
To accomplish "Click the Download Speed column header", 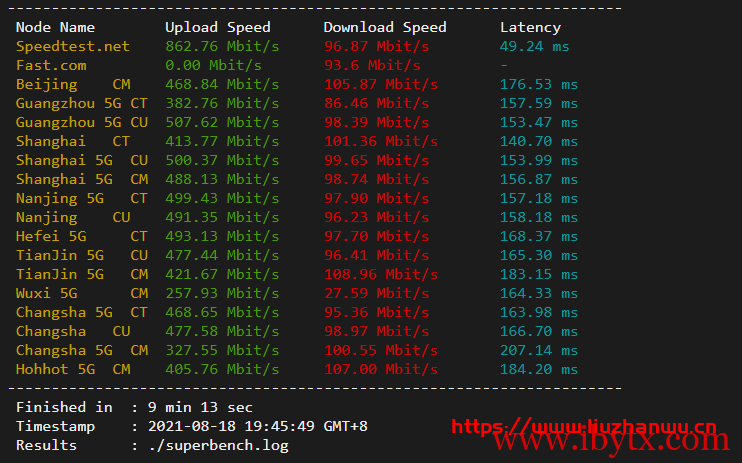I will coord(385,27).
